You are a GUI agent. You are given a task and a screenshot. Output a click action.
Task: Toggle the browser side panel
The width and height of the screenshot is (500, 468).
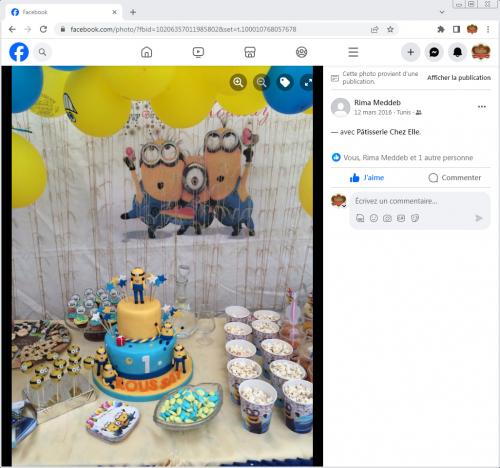(x=456, y=29)
